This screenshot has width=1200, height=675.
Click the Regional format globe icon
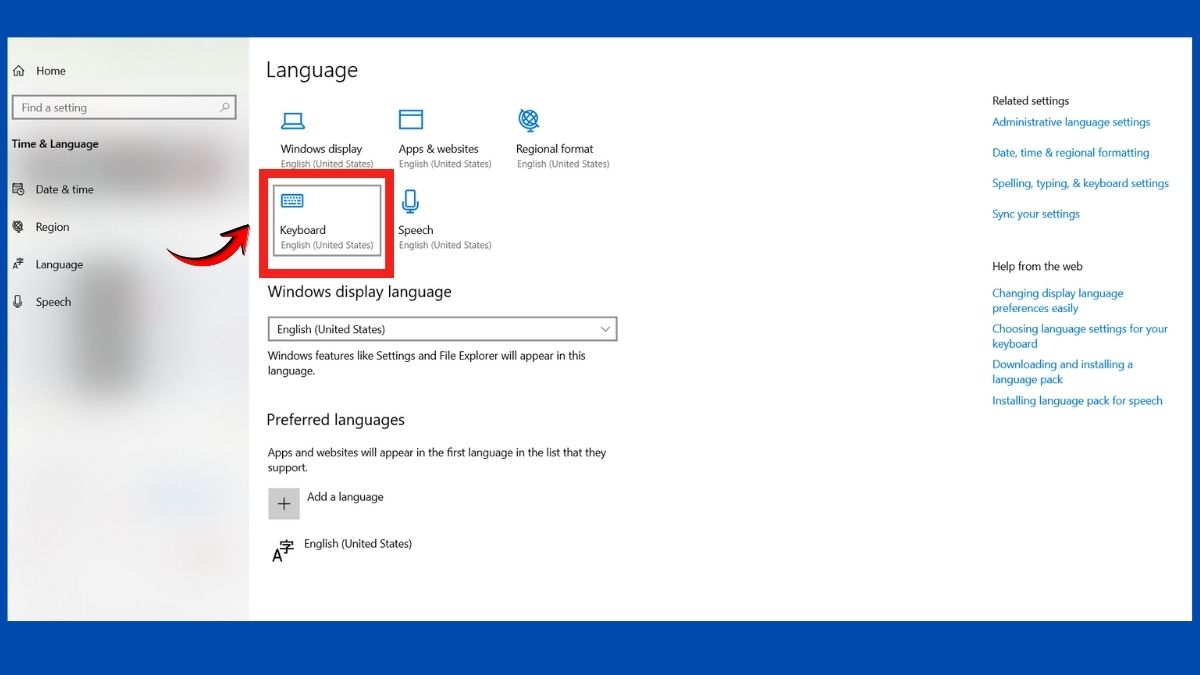529,120
